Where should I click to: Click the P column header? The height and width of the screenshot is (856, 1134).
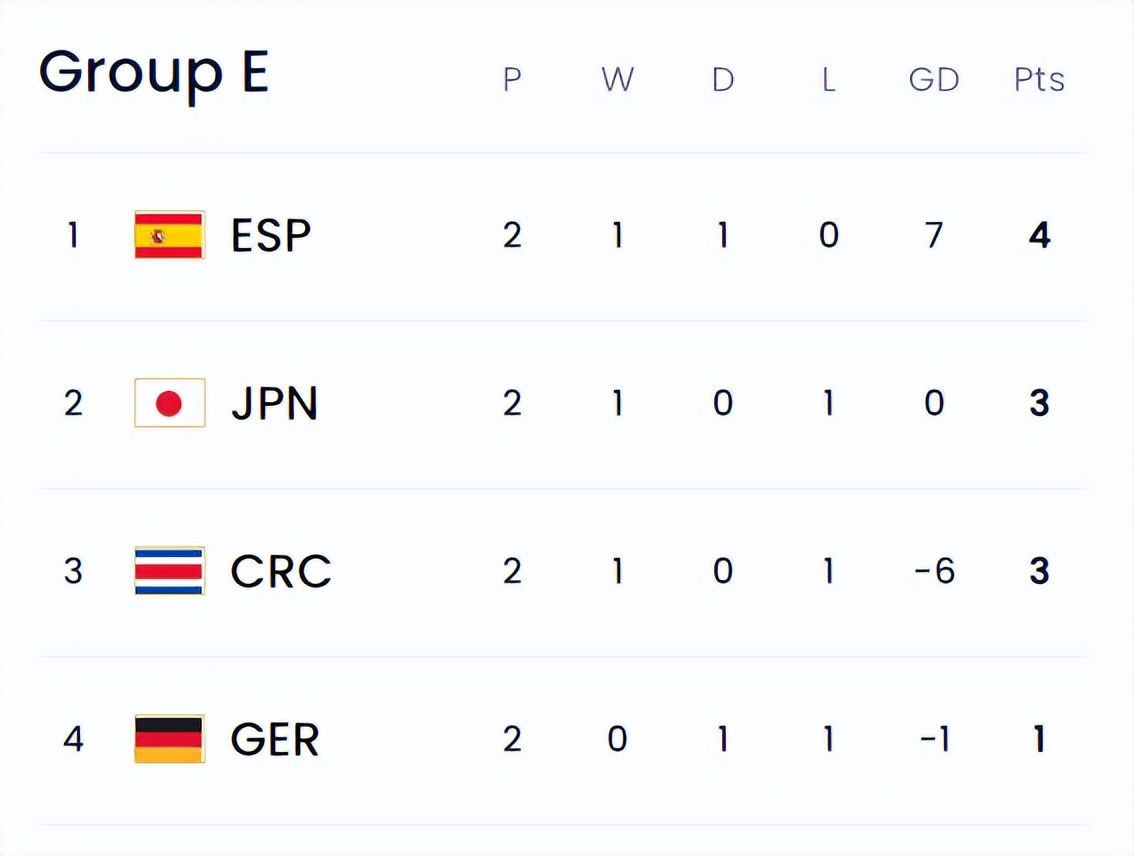(x=512, y=80)
